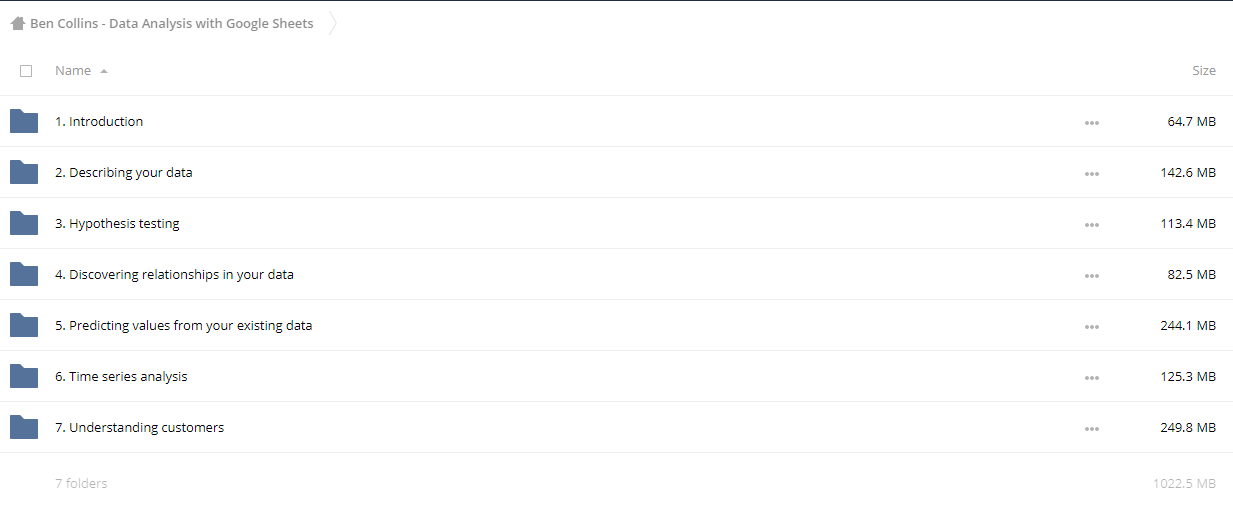Show more options for Understanding customers
The height and width of the screenshot is (522, 1233).
[1091, 429]
